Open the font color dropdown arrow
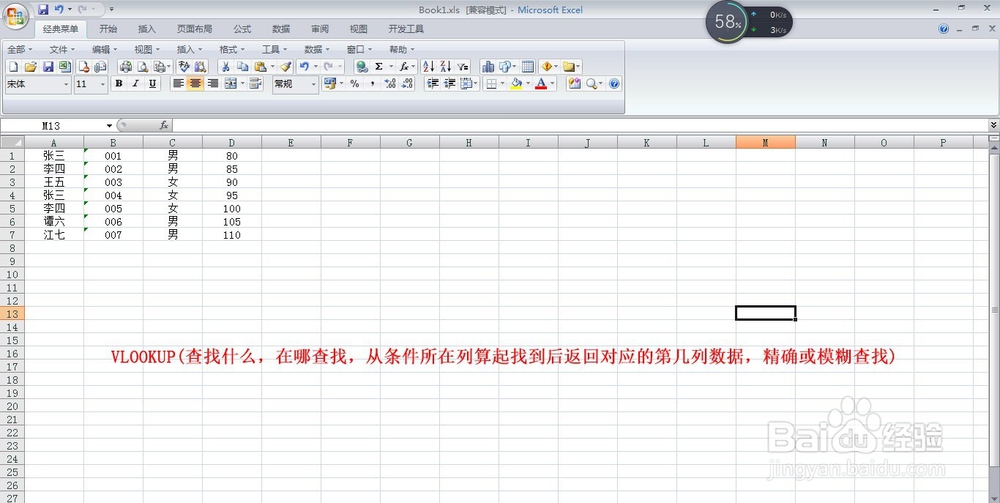The height and width of the screenshot is (503, 1000). 552,84
